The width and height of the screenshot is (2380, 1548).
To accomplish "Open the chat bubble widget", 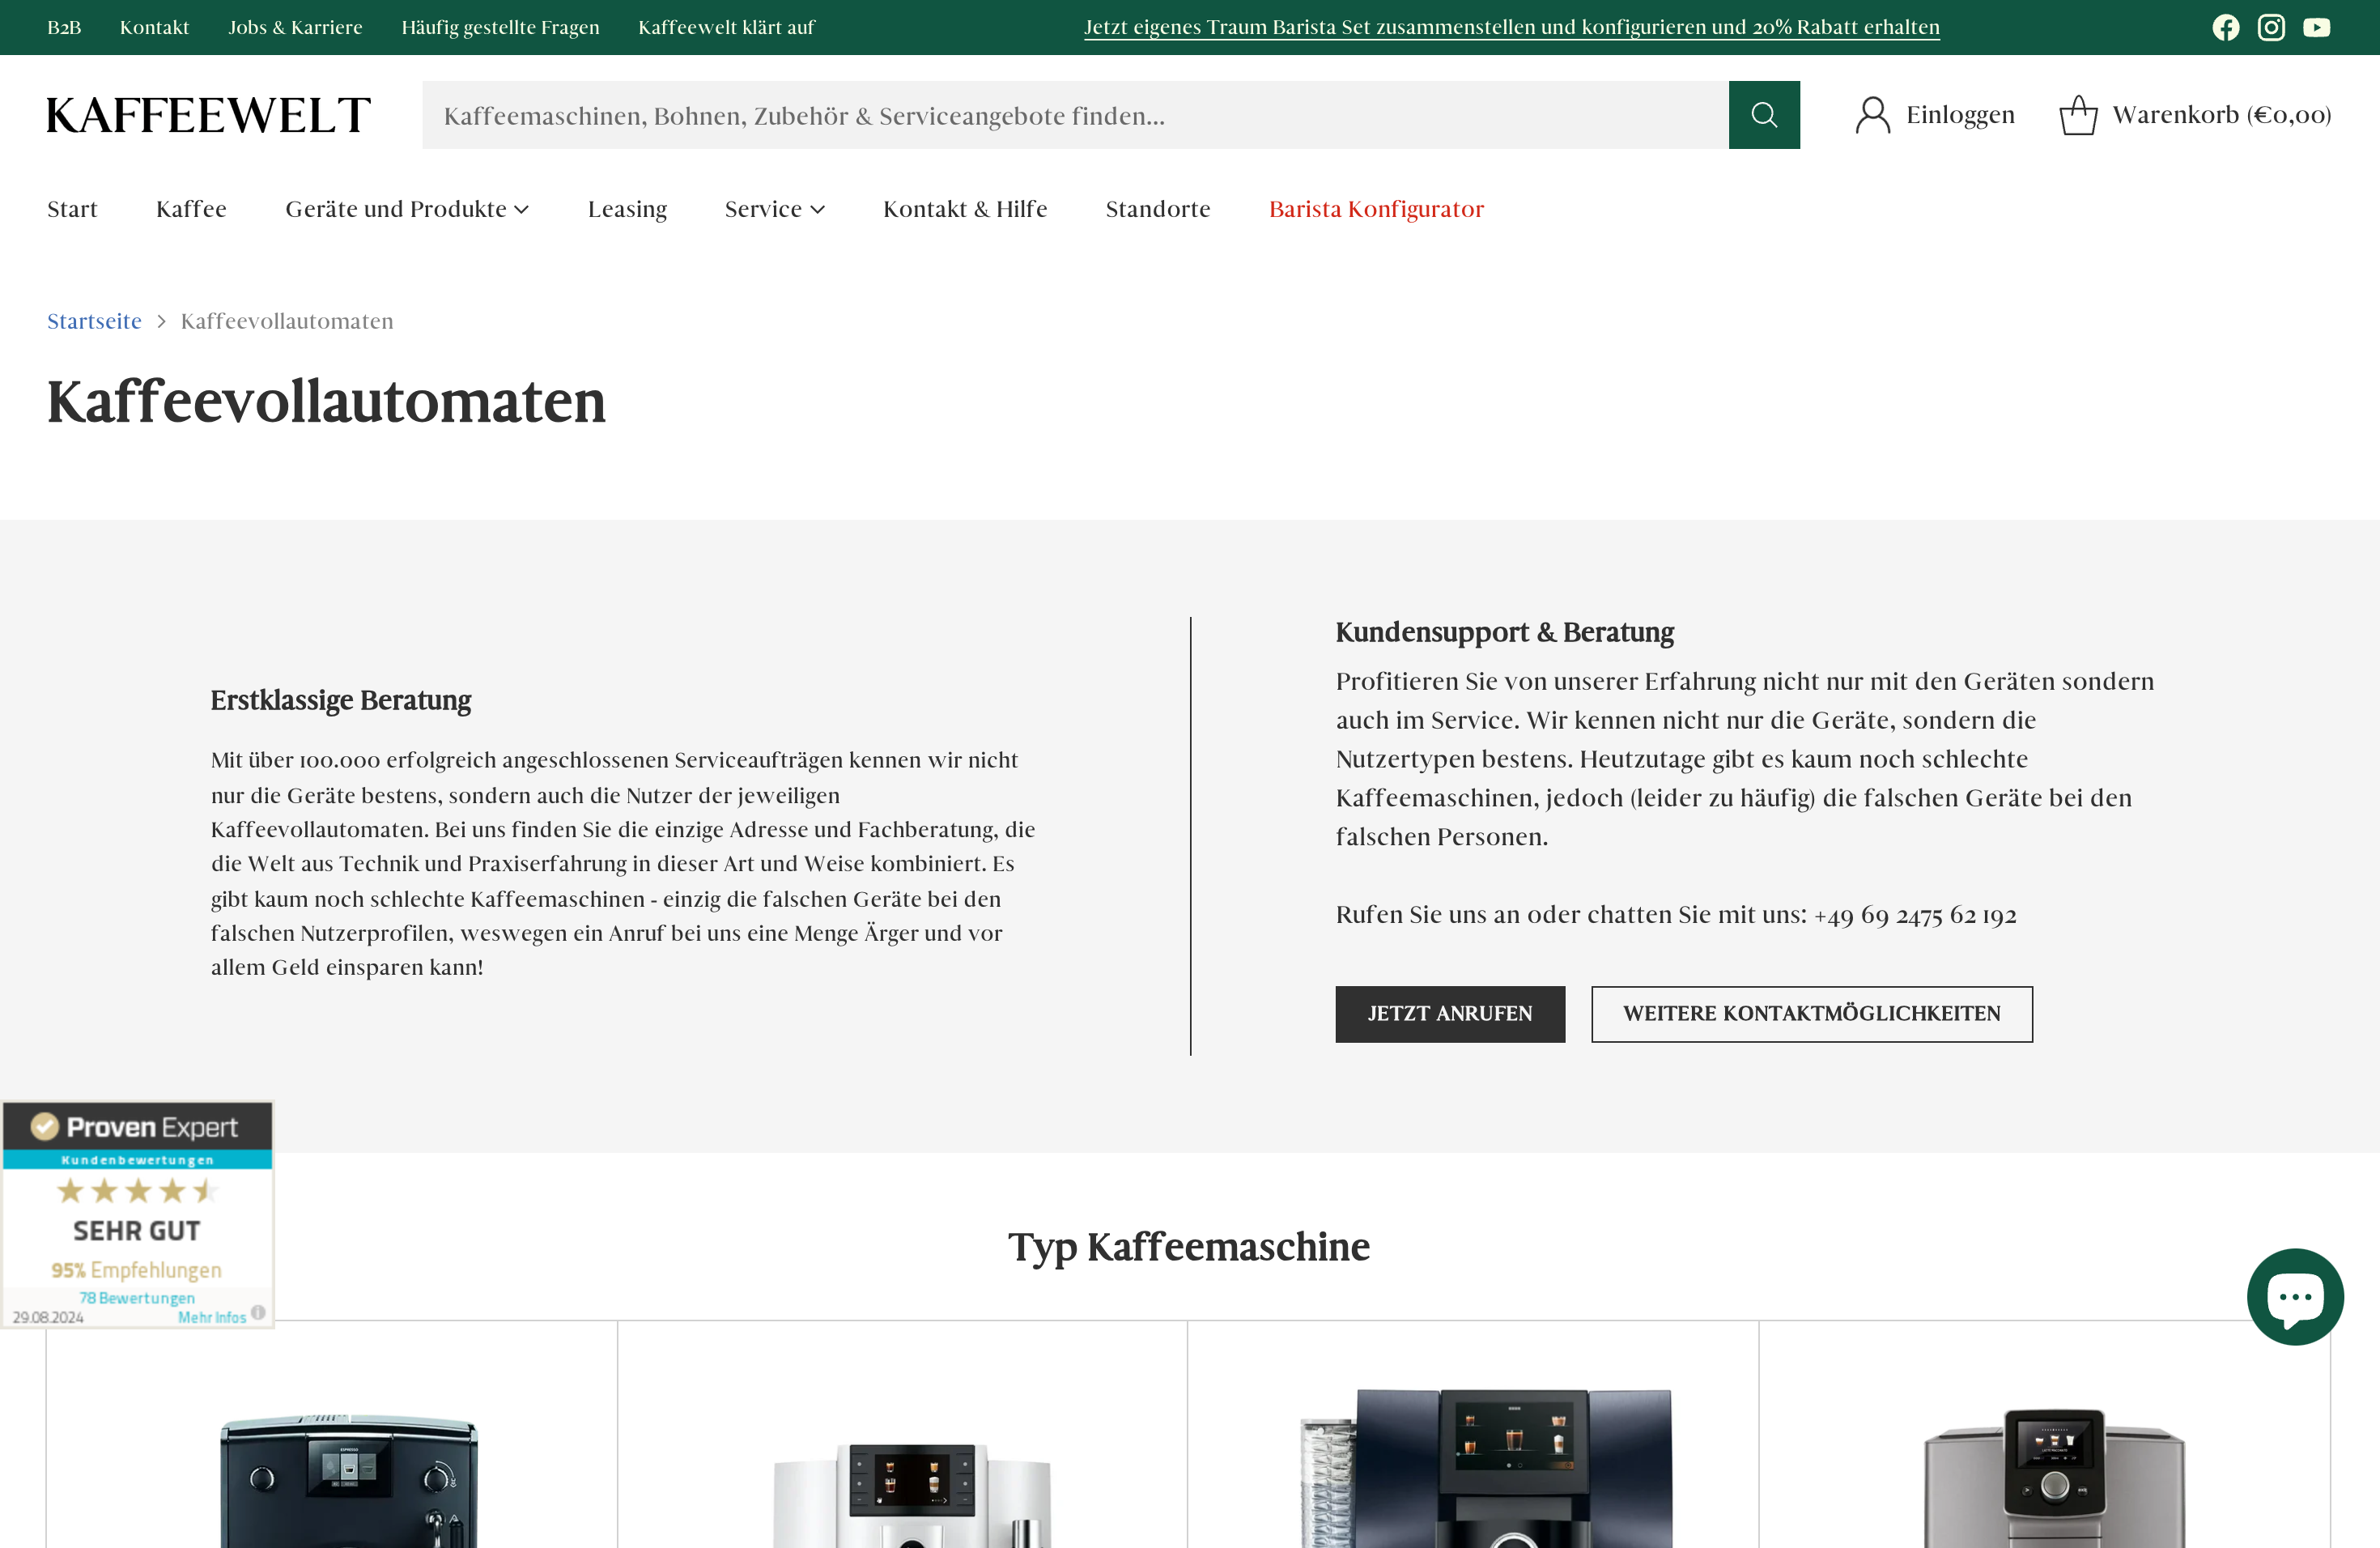I will (2294, 1297).
